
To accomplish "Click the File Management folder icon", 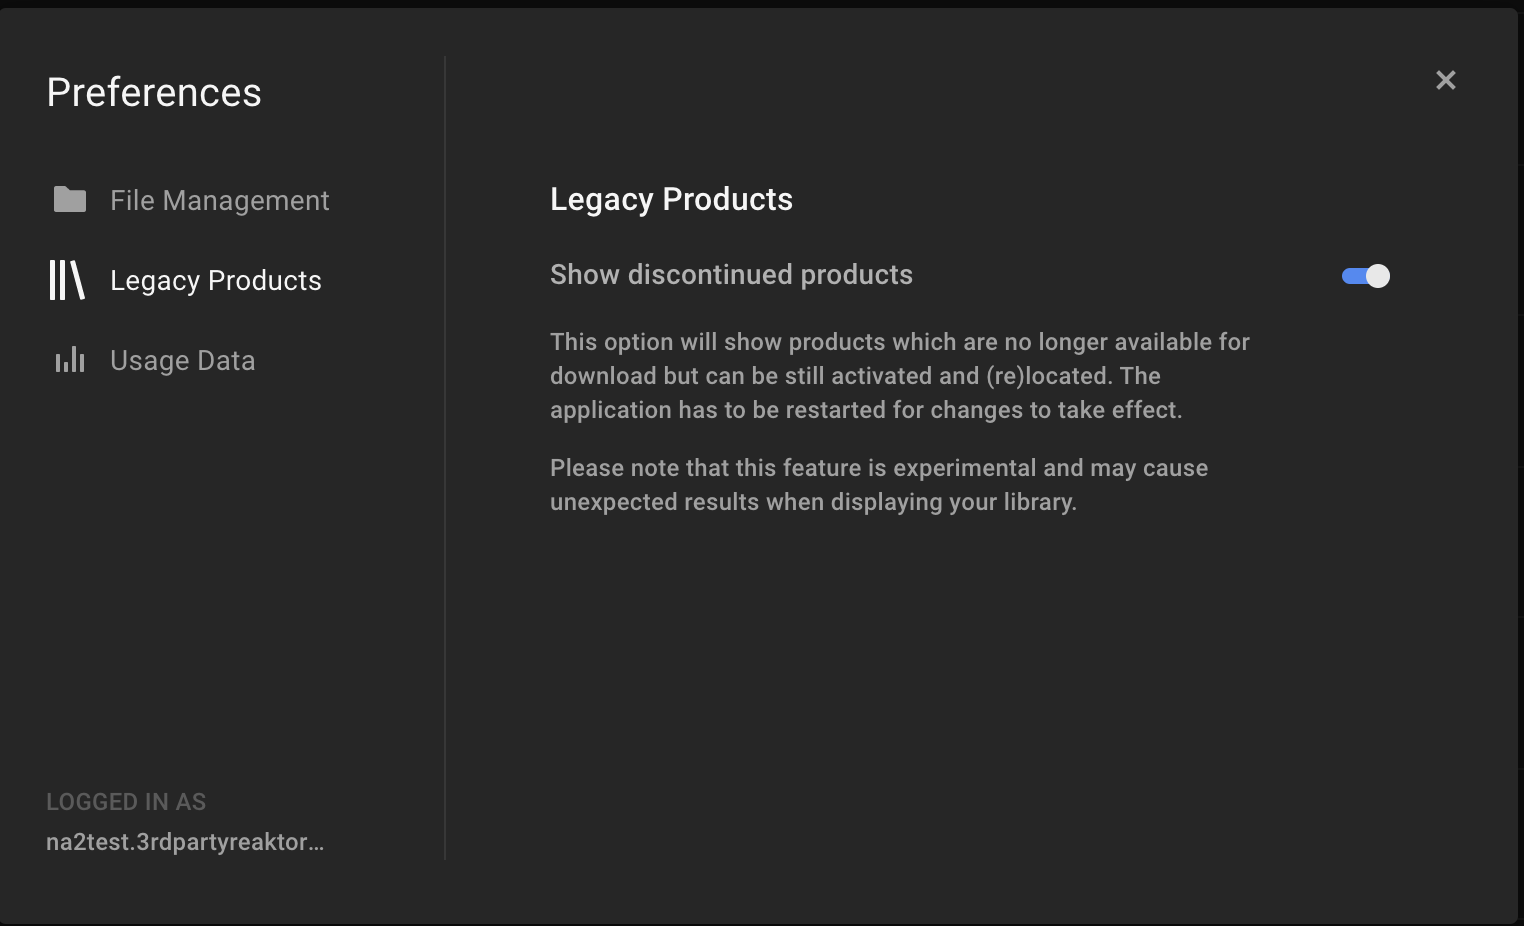I will pos(70,200).
